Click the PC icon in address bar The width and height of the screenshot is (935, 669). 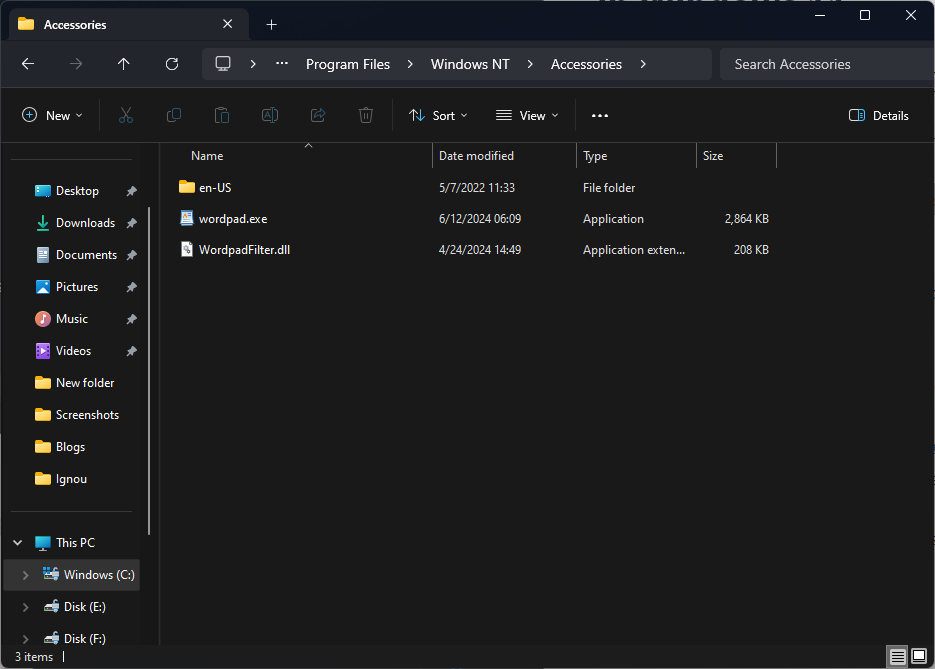pos(223,64)
